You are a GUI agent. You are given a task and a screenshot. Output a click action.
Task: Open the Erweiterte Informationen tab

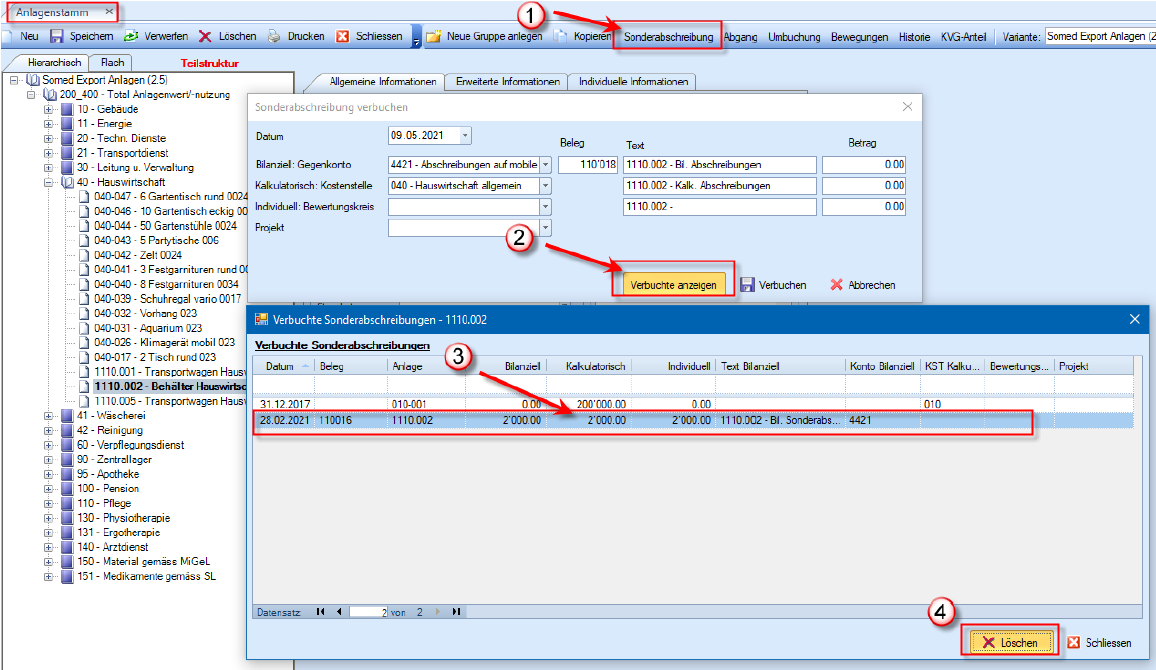tap(507, 82)
